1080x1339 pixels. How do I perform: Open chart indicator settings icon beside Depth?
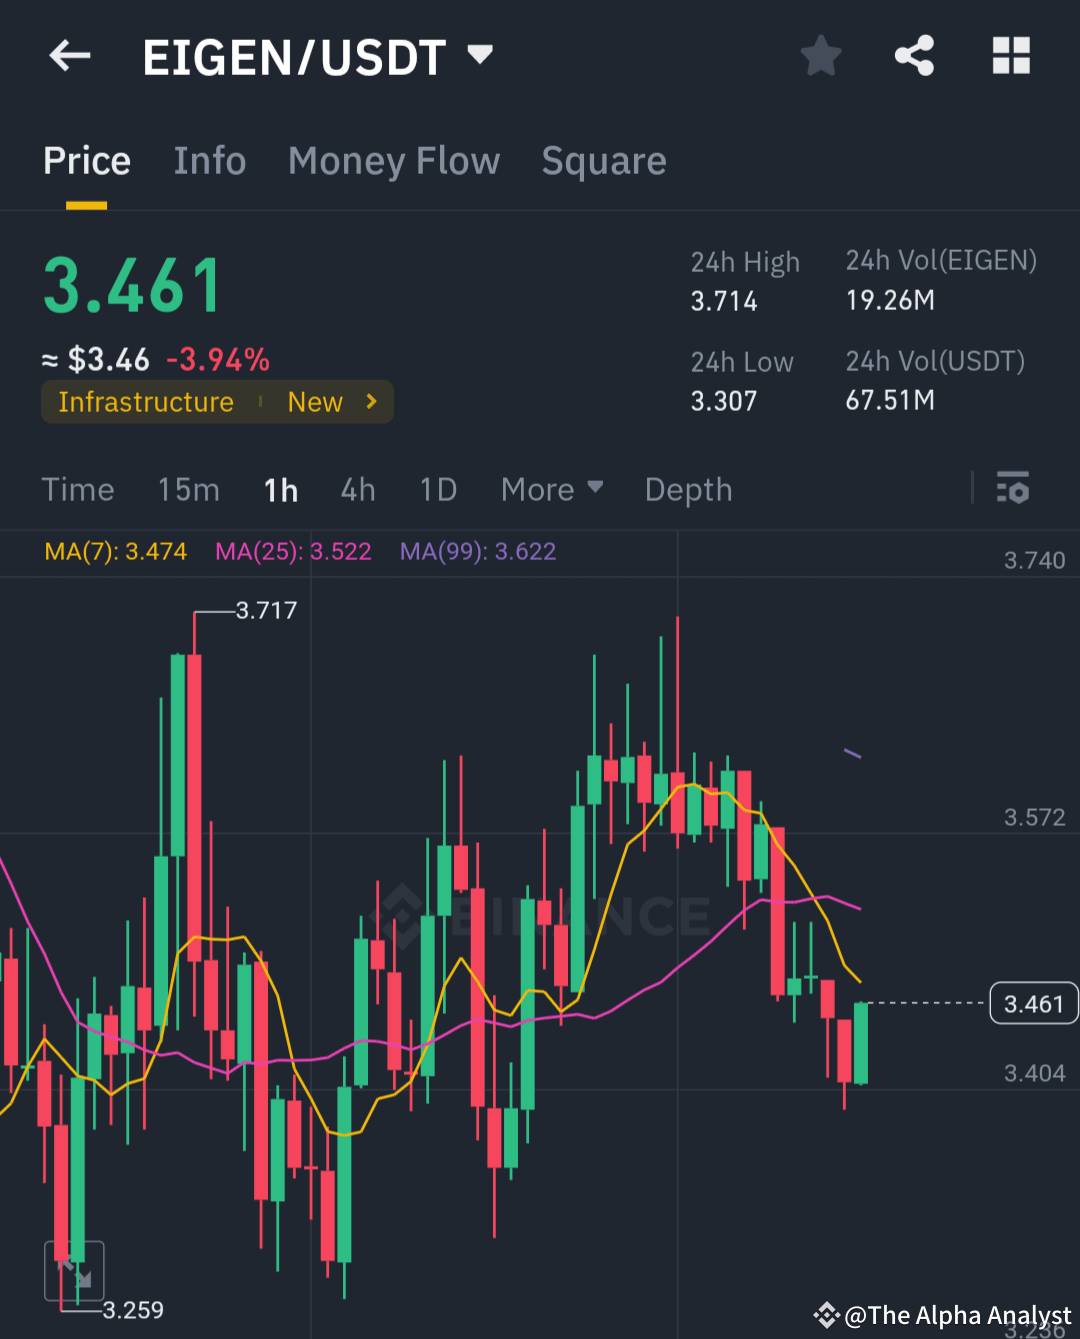pyautogui.click(x=1013, y=489)
